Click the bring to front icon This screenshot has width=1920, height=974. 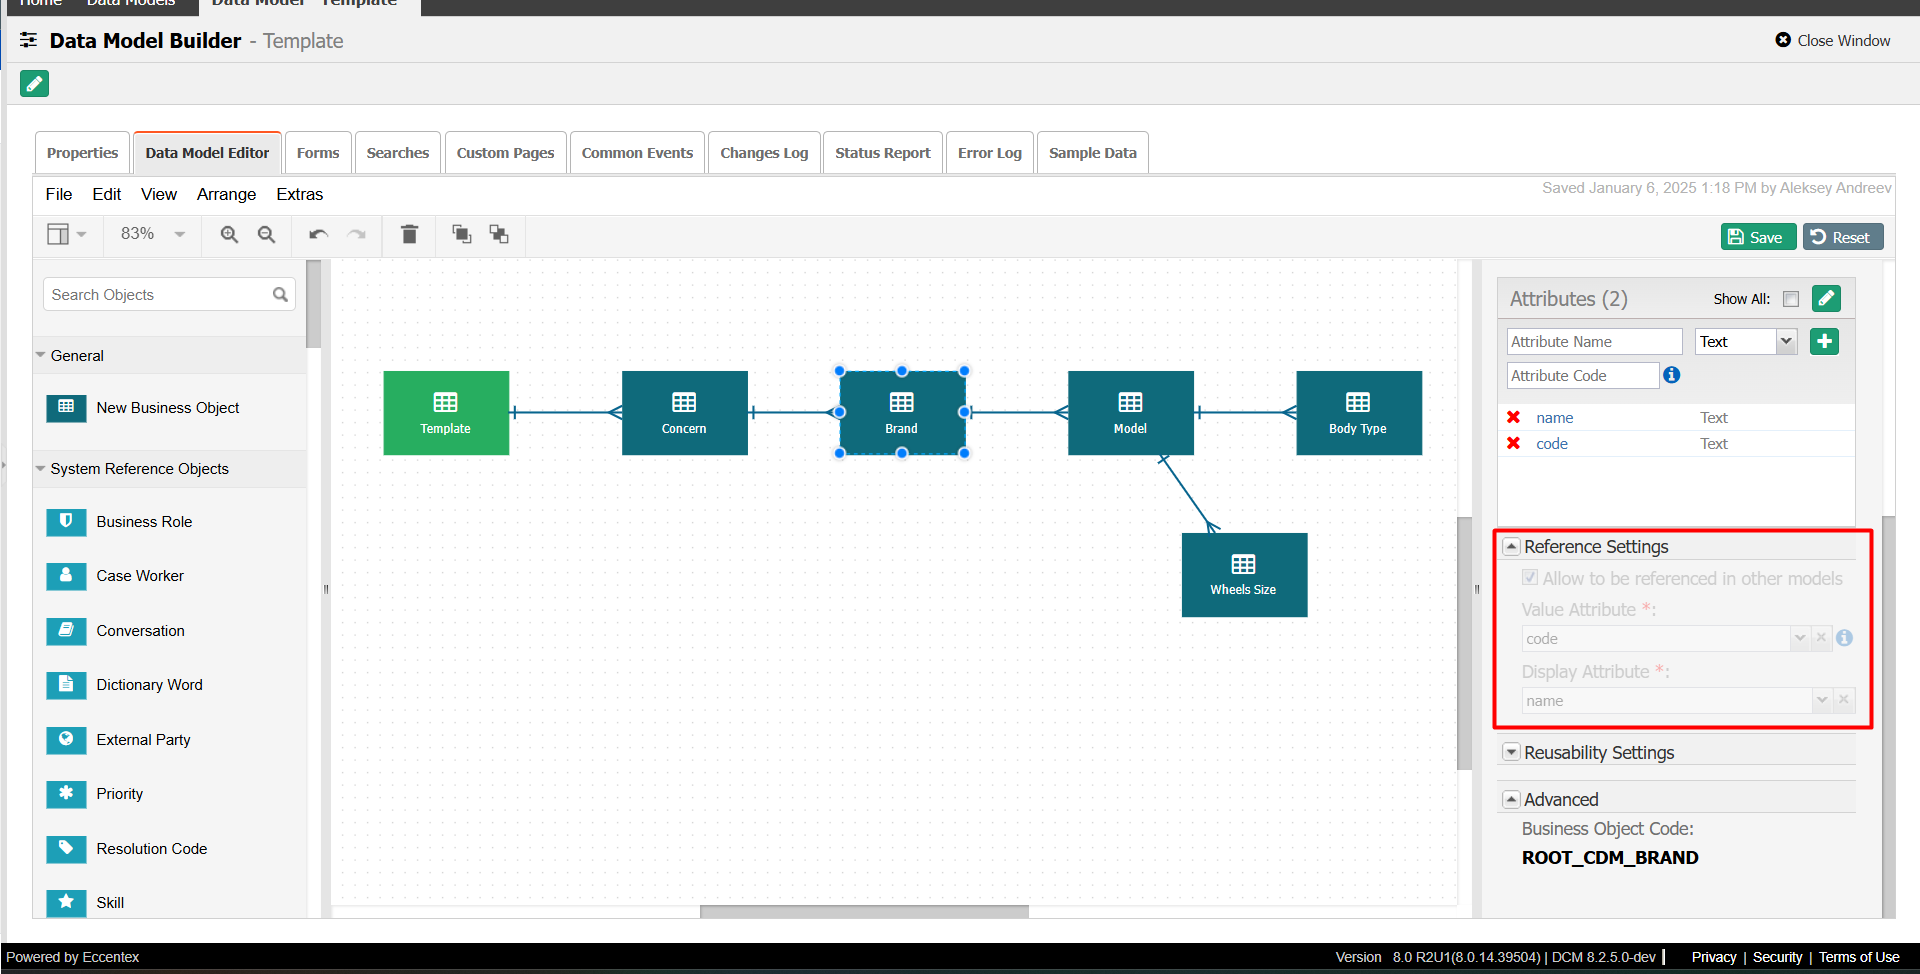[x=461, y=234]
